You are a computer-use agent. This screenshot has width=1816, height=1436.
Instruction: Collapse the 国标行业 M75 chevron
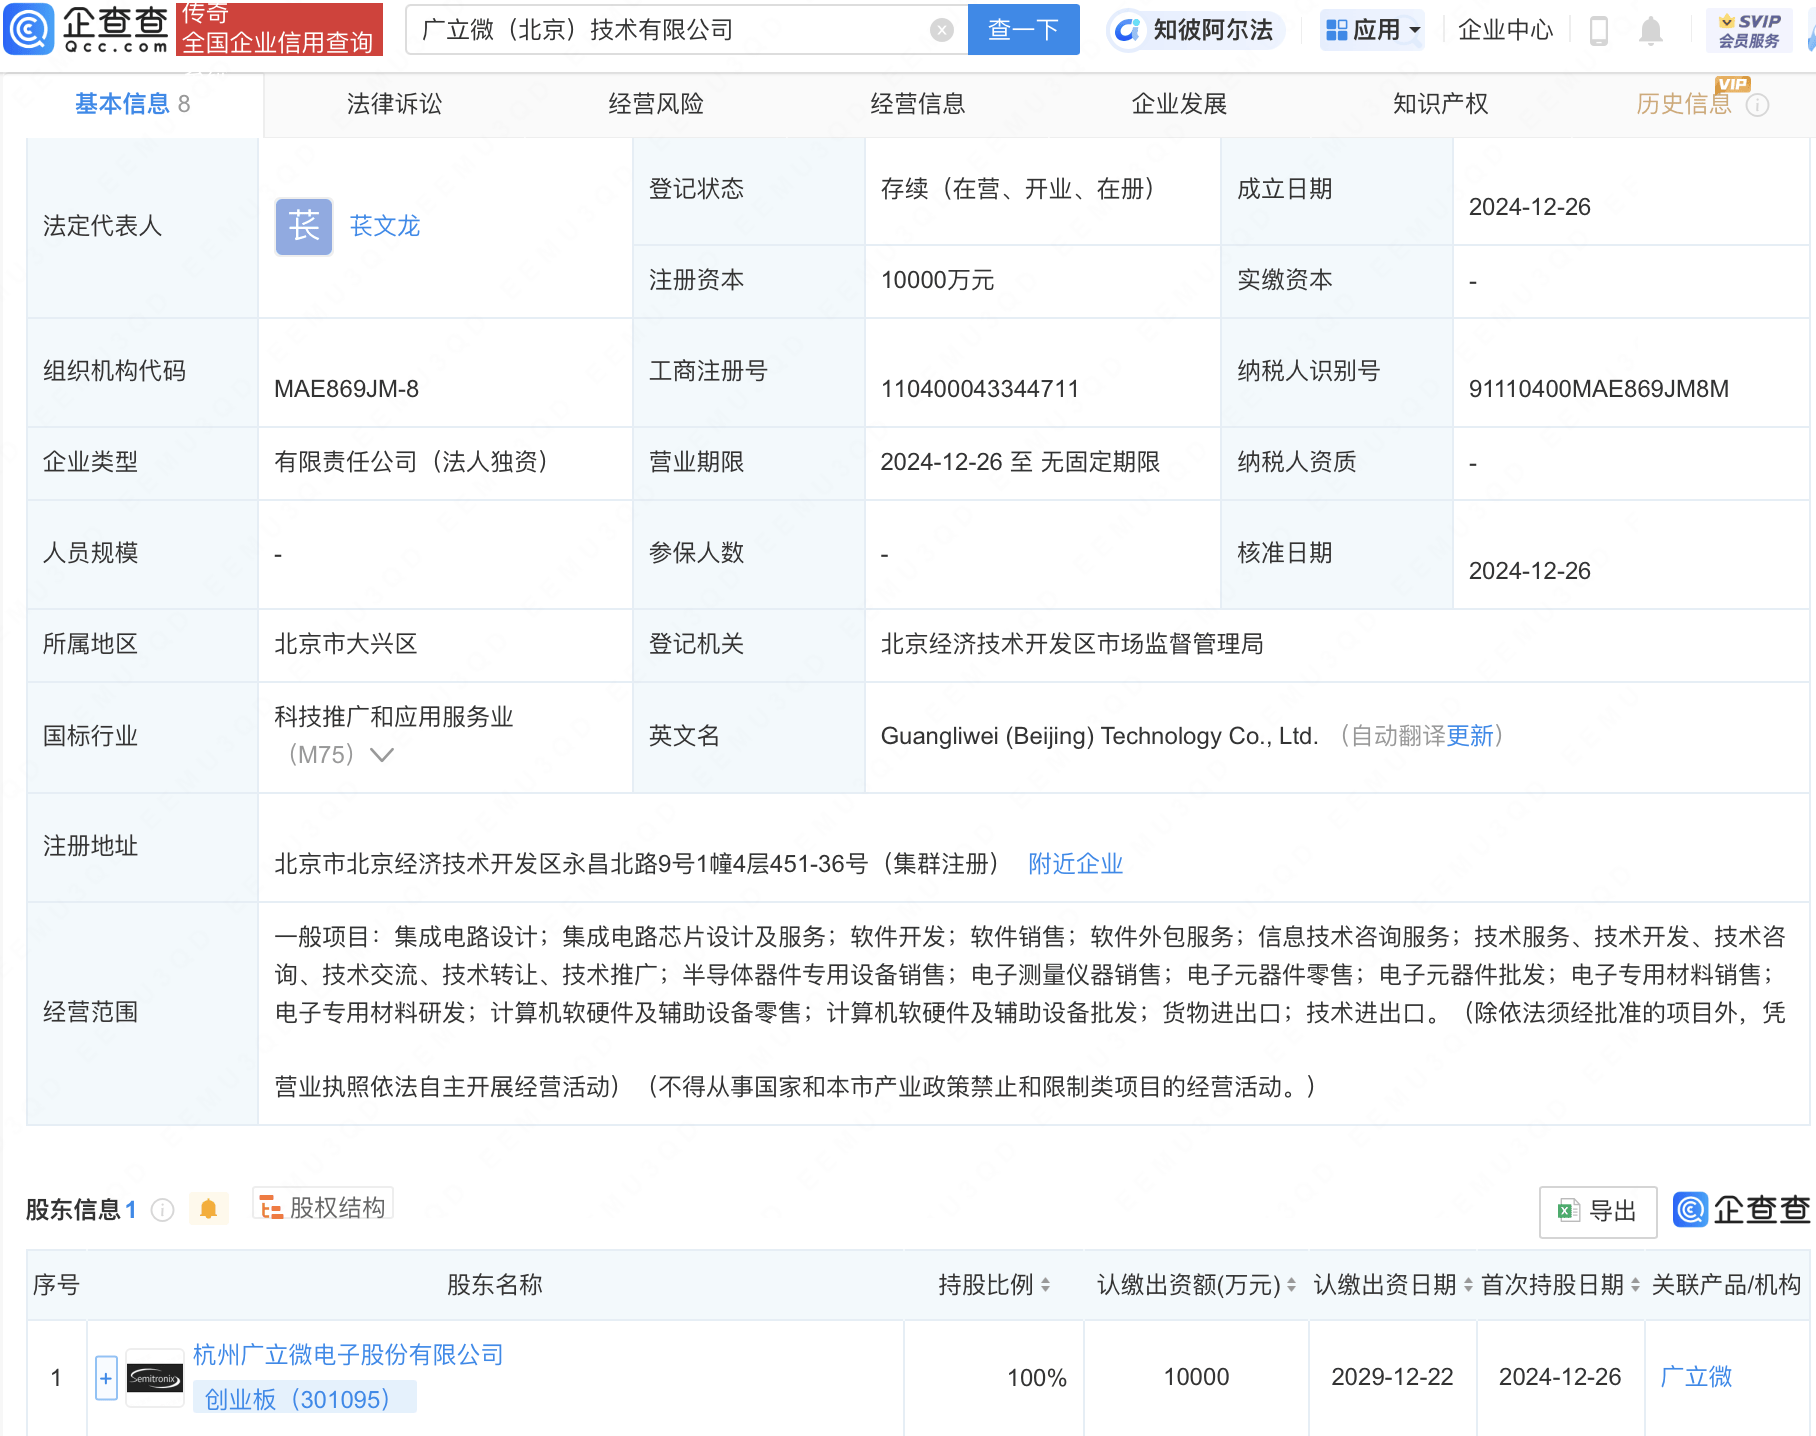[x=382, y=757]
